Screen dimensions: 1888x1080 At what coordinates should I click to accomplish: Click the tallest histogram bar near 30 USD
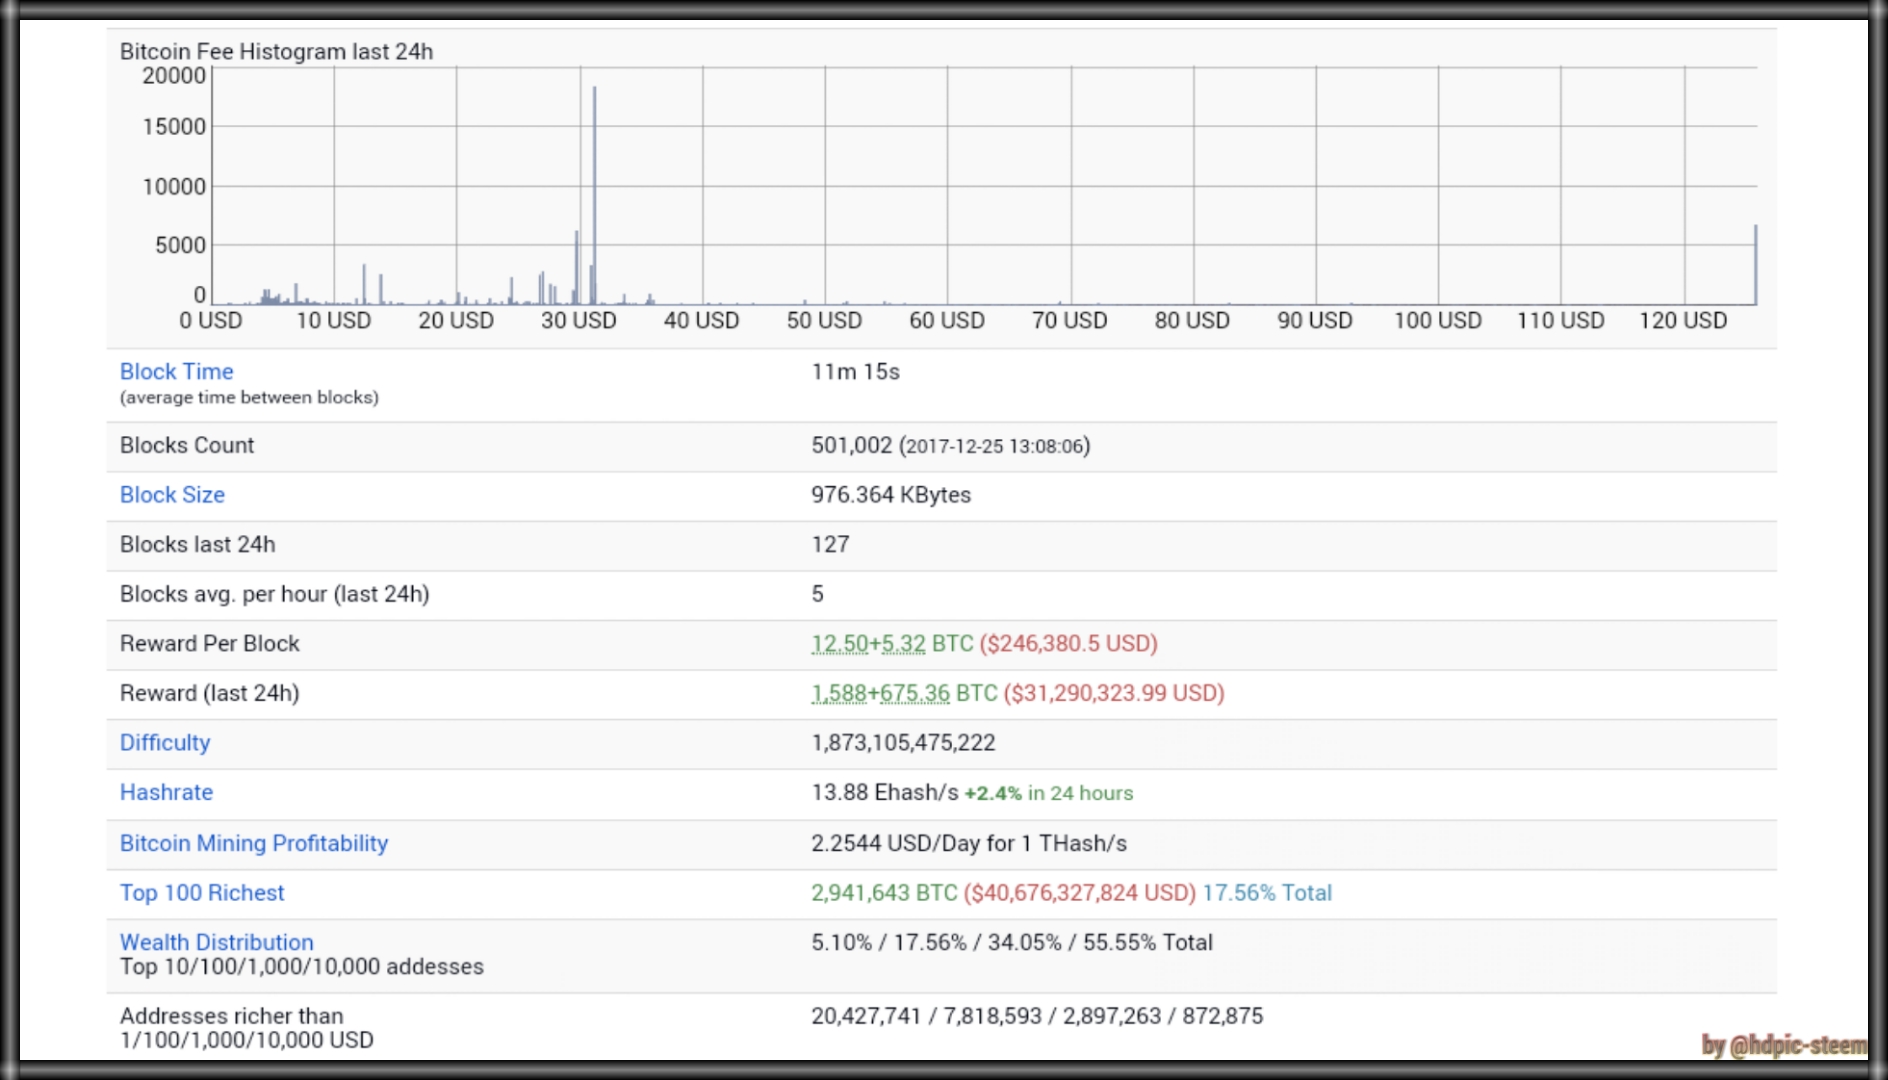click(594, 195)
